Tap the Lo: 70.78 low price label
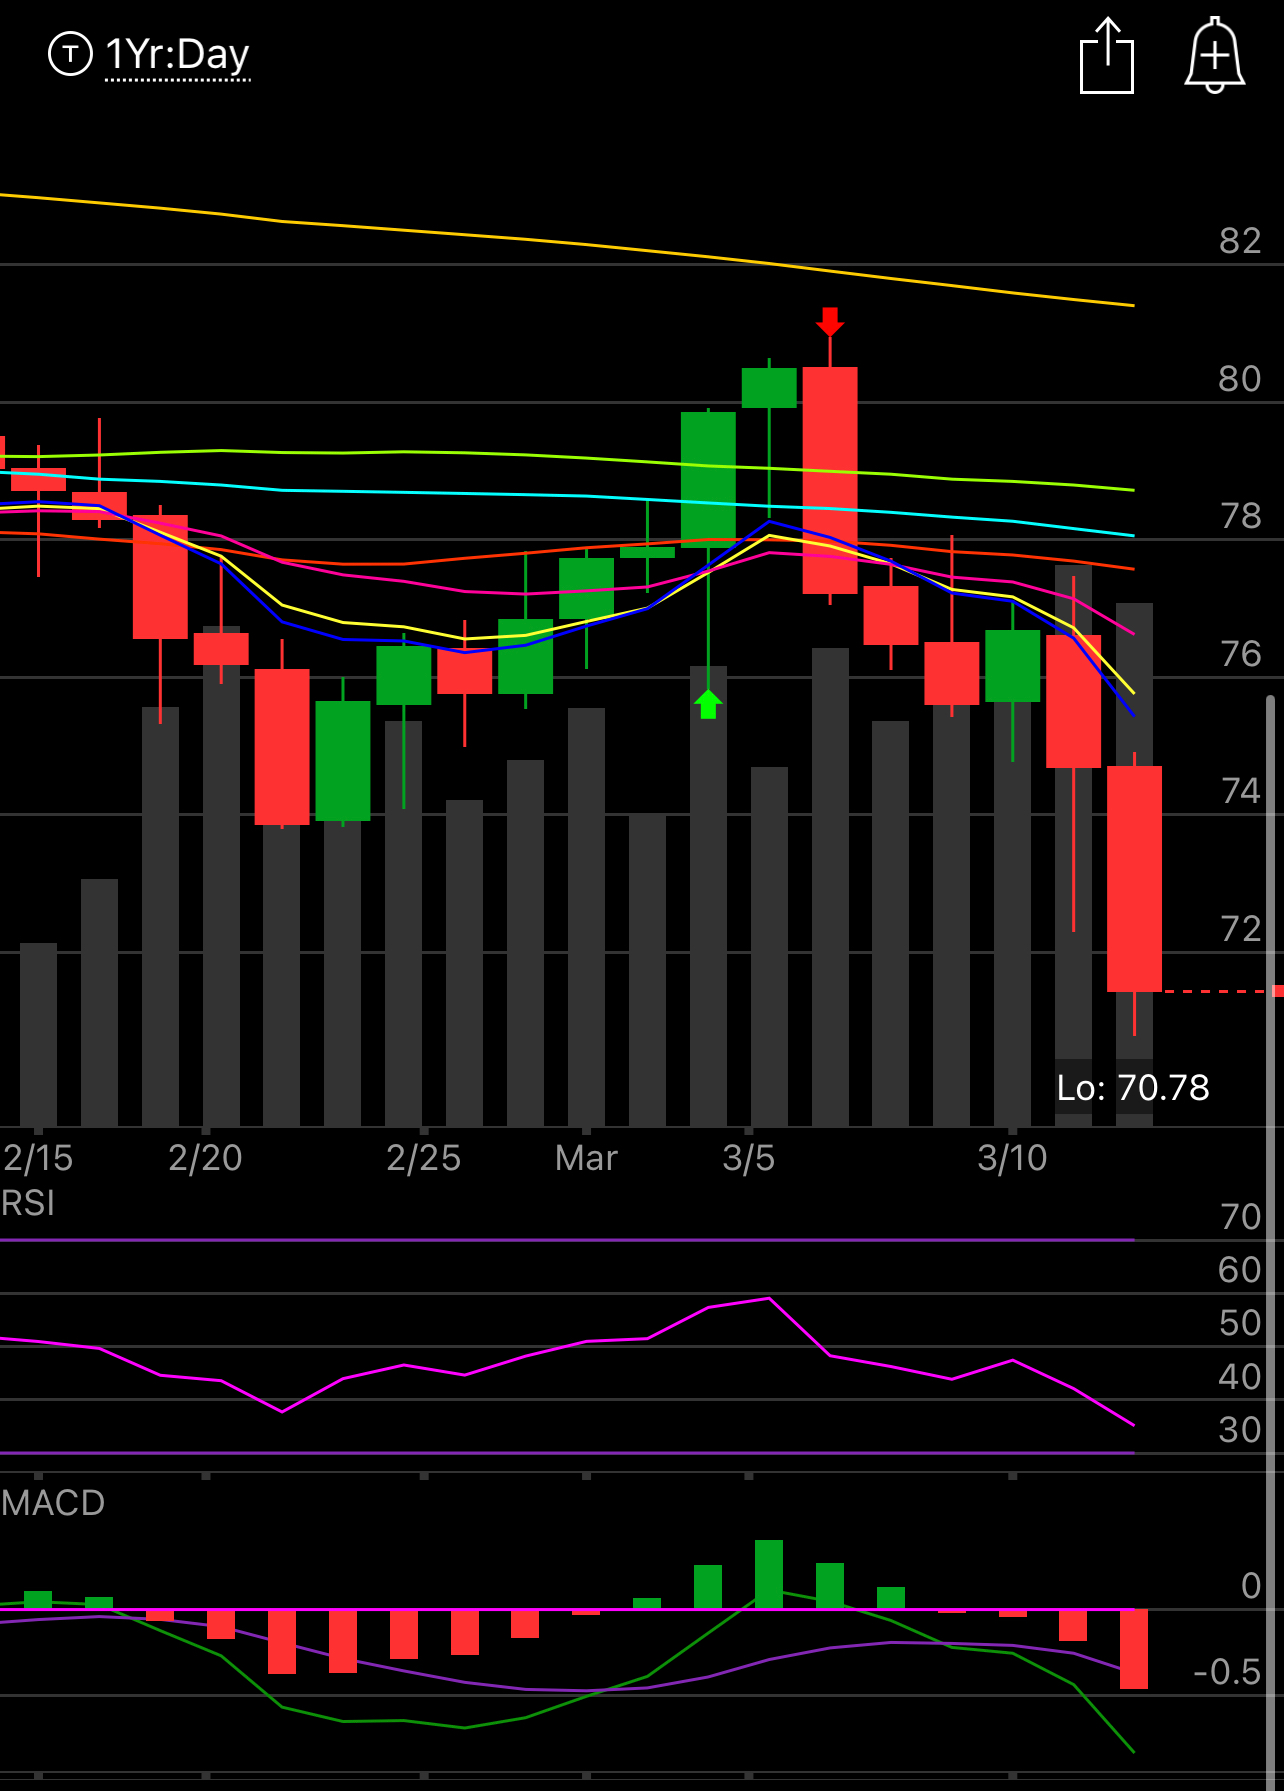The height and width of the screenshot is (1791, 1284). point(1133,1088)
